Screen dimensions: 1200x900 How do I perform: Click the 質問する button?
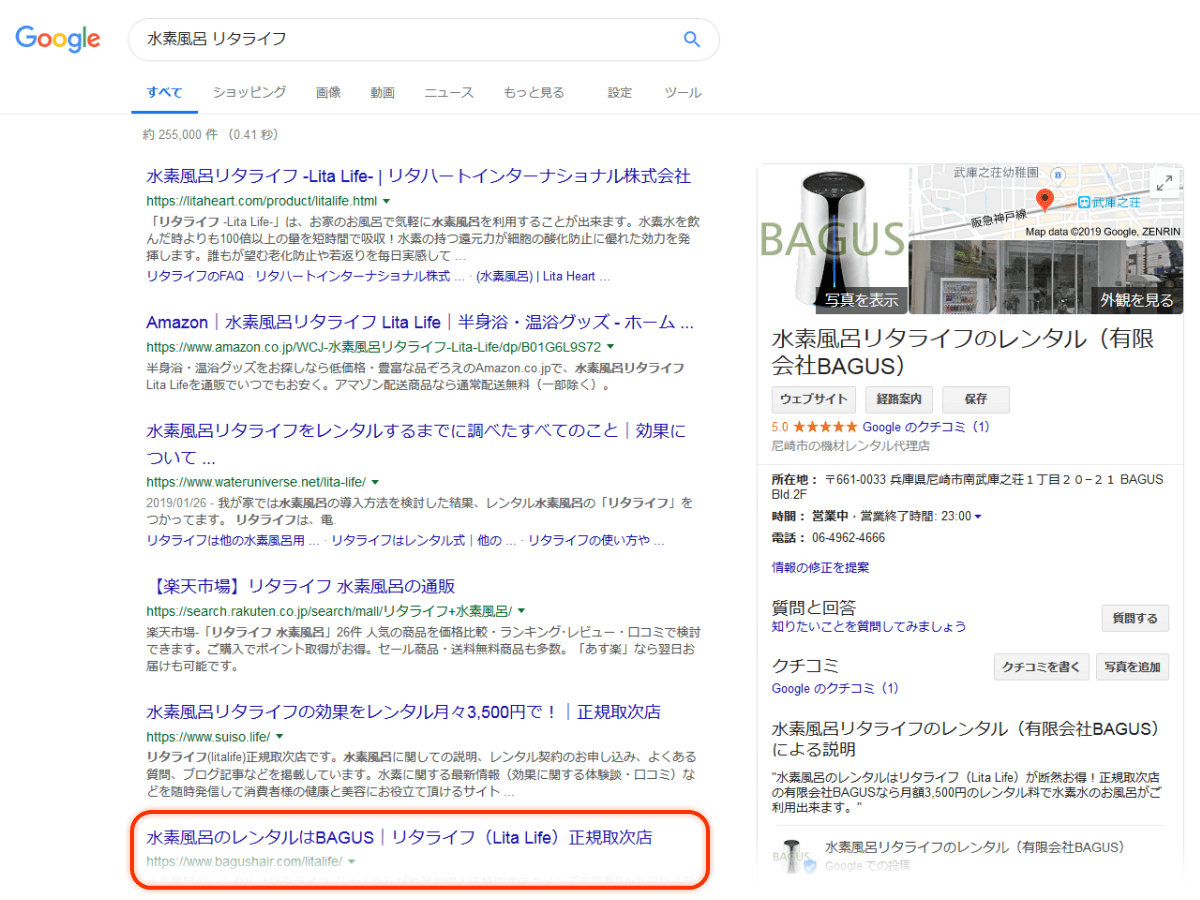tap(1135, 619)
